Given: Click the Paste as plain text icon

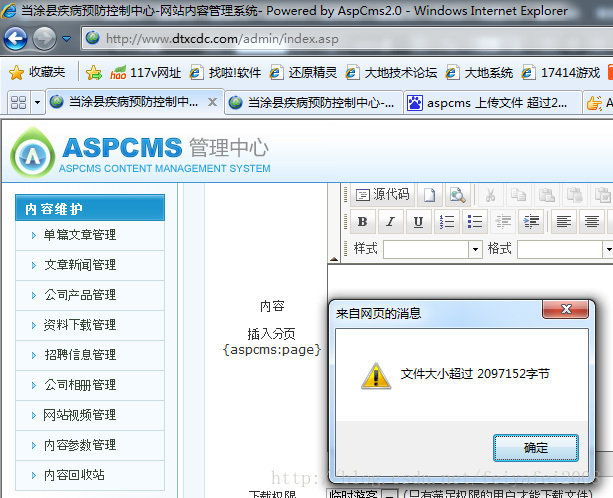Looking at the screenshot, I should pos(575,194).
